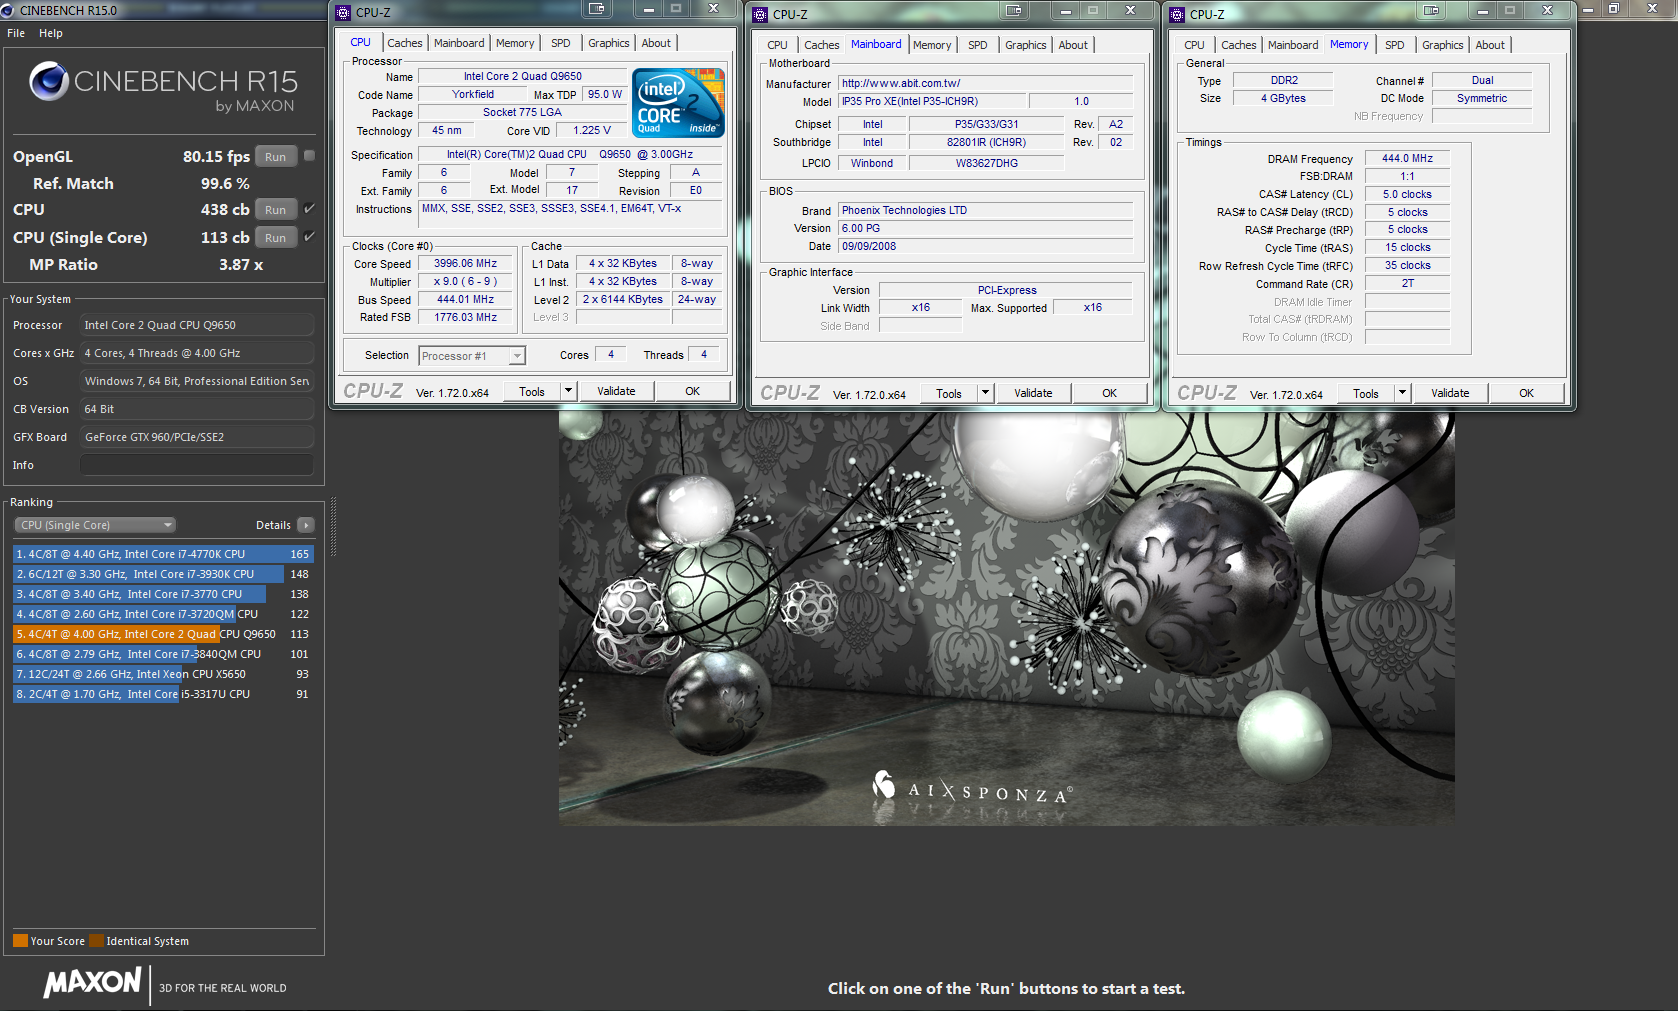Click the panel resize grip beside Ranking
The image size is (1678, 1011).
333,526
